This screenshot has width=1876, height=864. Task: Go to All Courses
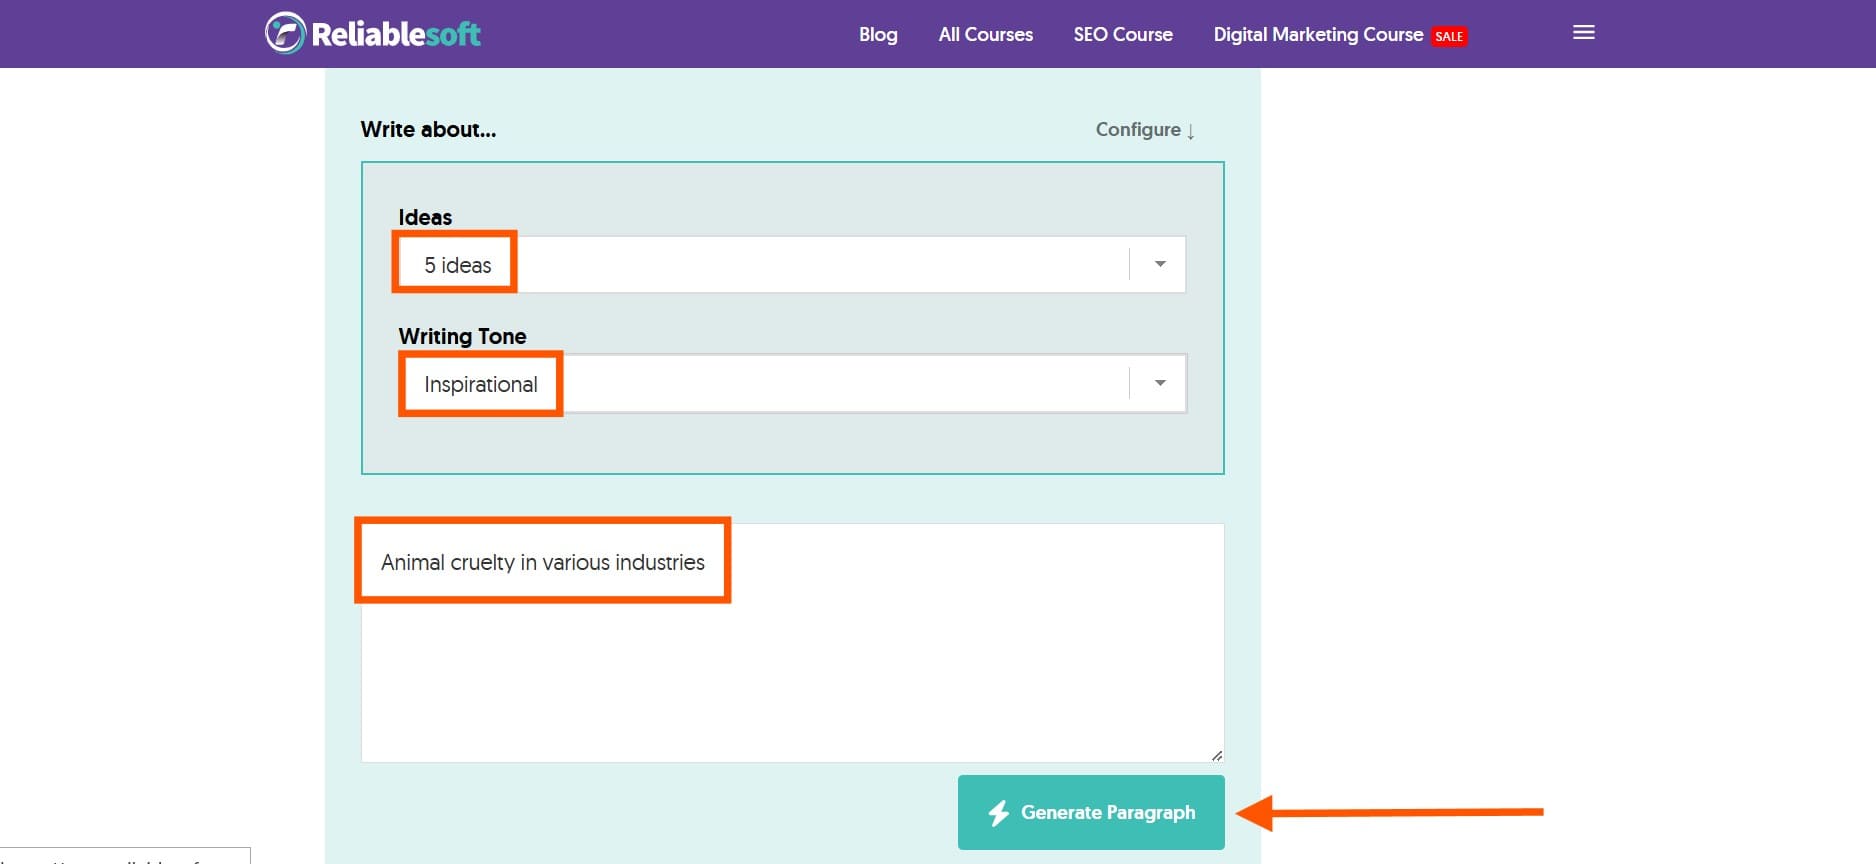click(x=985, y=34)
